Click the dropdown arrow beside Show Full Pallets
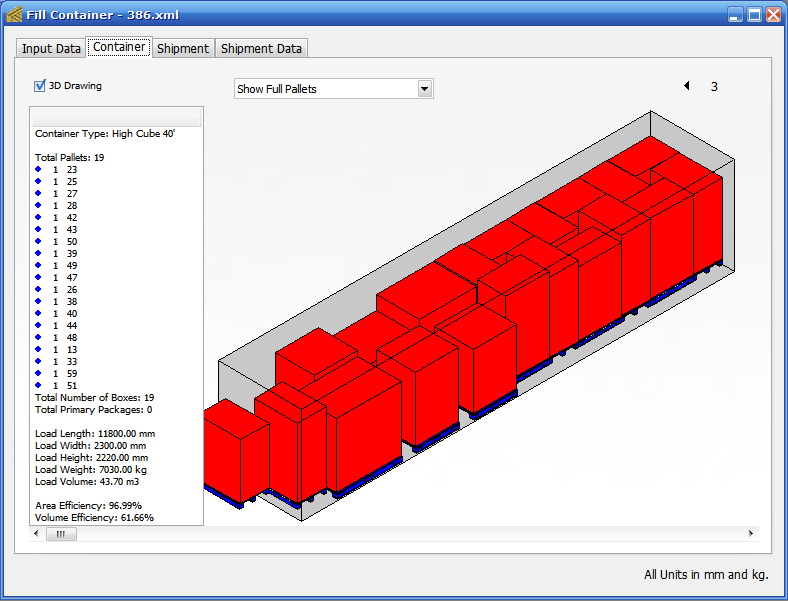788x601 pixels. (425, 89)
